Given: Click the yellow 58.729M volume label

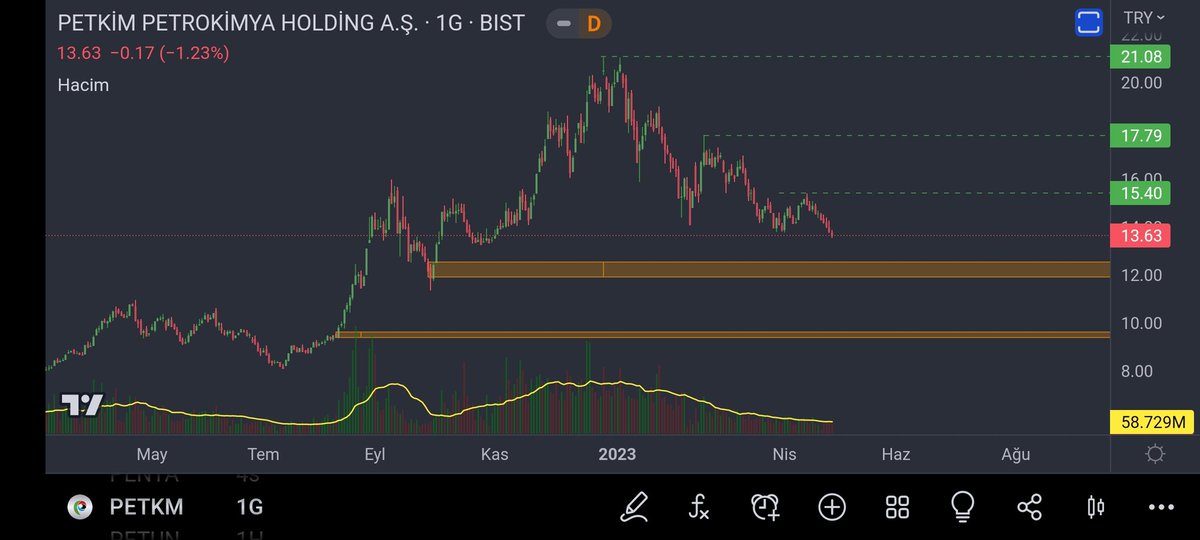Looking at the screenshot, I should pyautogui.click(x=1153, y=422).
